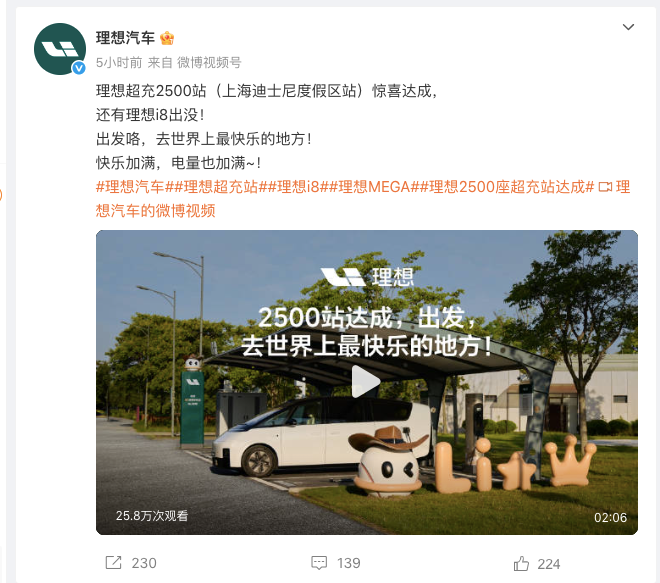660x583 pixels.
Task: Click the repost count 230
Action: tap(144, 563)
